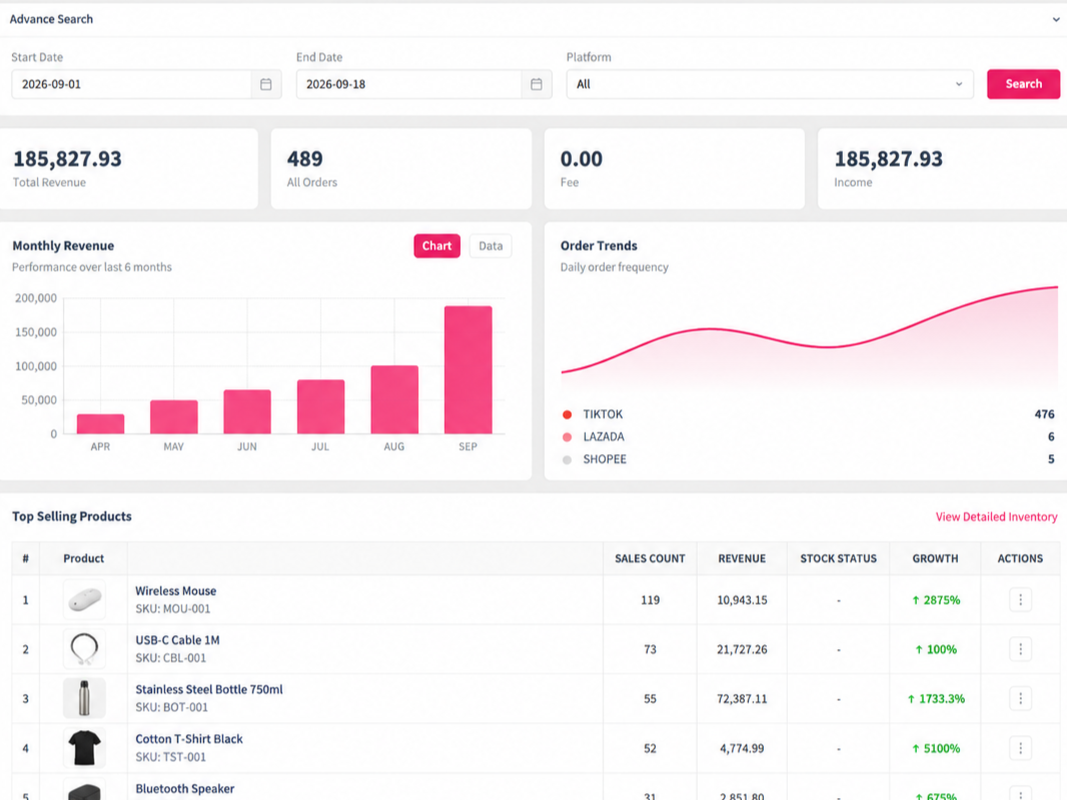Viewport: 1067px width, 800px height.
Task: Switch Monthly Revenue to Data view
Action: coord(490,246)
